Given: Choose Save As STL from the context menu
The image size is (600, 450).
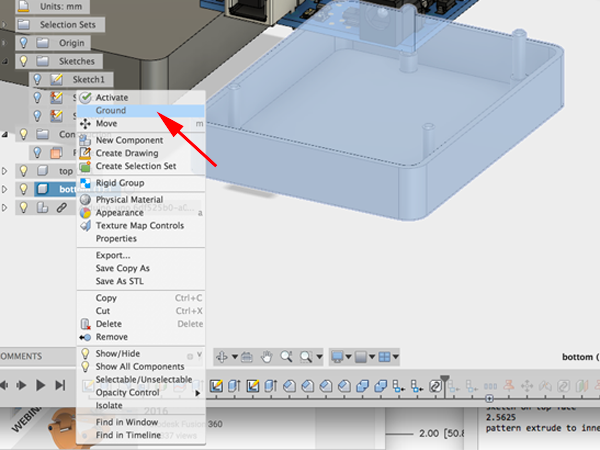Looking at the screenshot, I should [141, 281].
